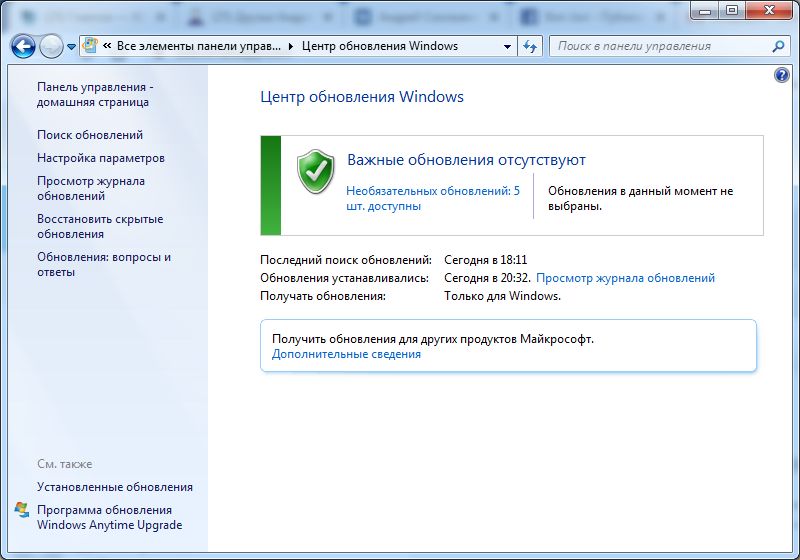
Task: Open "Настройка параметров" in sidebar
Action: 101,158
